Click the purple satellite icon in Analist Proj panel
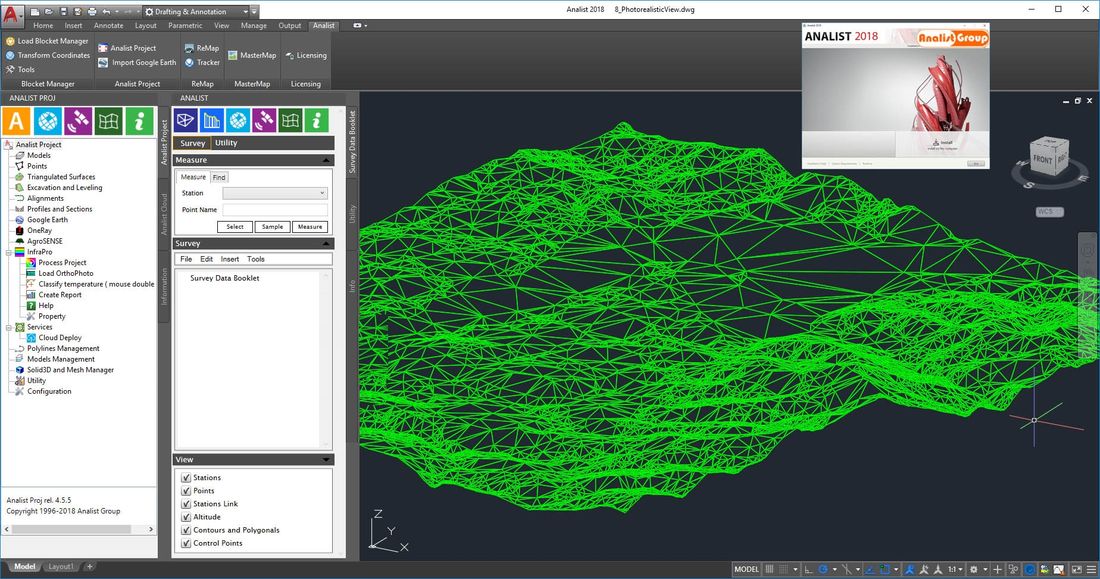This screenshot has width=1100, height=579. click(x=78, y=121)
